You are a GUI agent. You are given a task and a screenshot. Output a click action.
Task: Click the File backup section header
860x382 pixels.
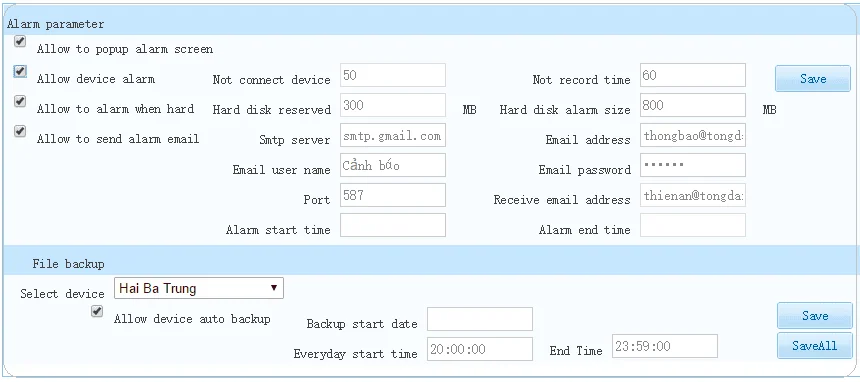click(68, 265)
